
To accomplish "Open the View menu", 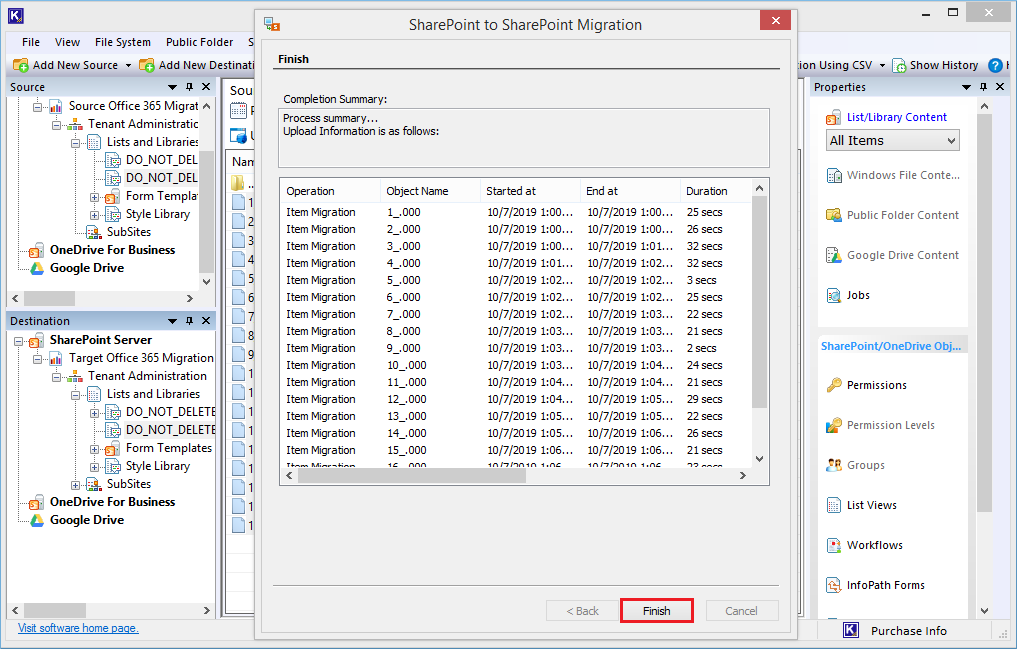I will point(67,42).
